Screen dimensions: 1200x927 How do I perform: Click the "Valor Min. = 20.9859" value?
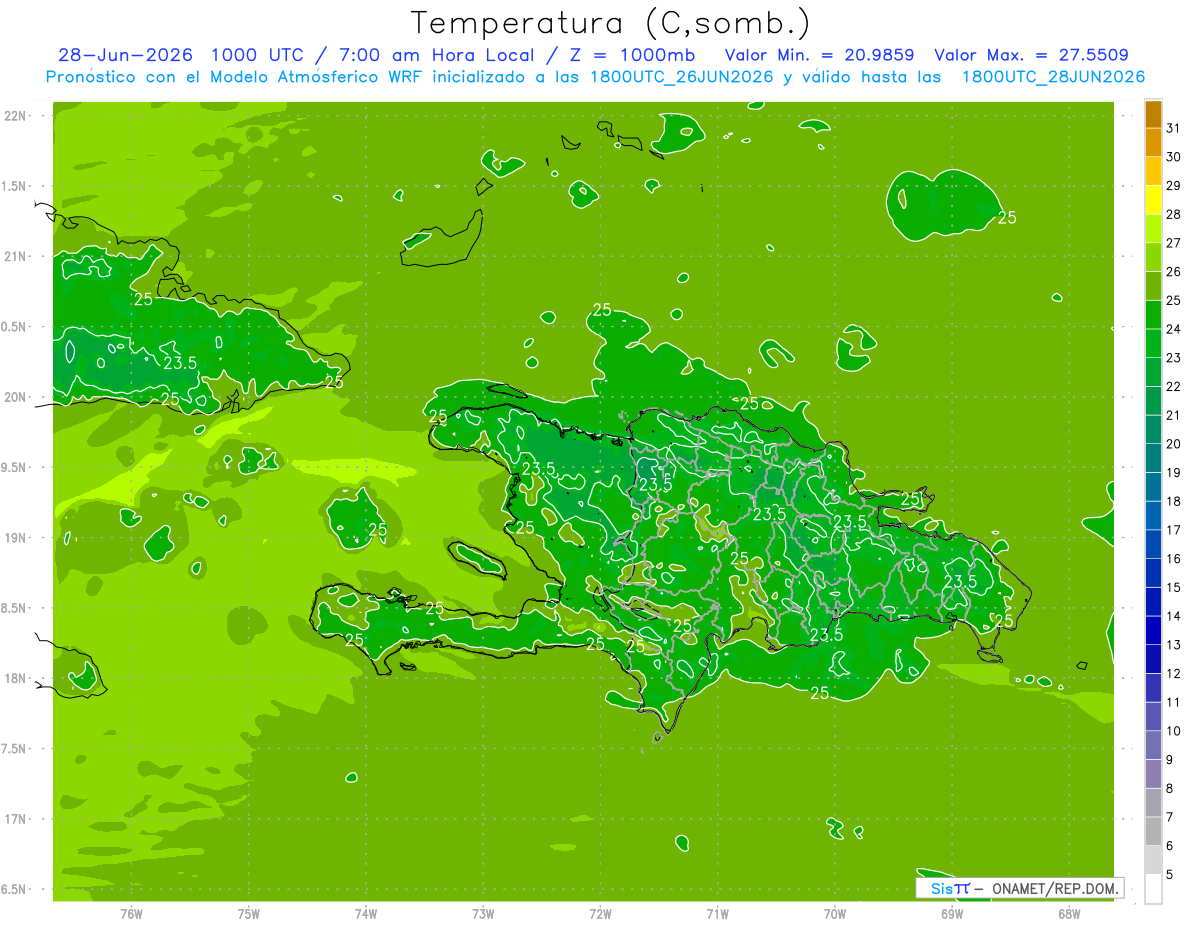[x=820, y=55]
